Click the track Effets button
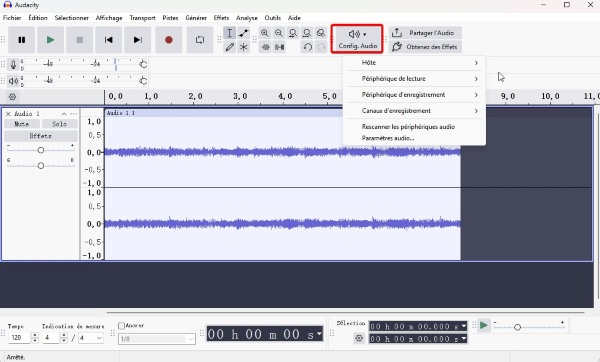Image resolution: width=600 pixels, height=362 pixels. point(41,136)
